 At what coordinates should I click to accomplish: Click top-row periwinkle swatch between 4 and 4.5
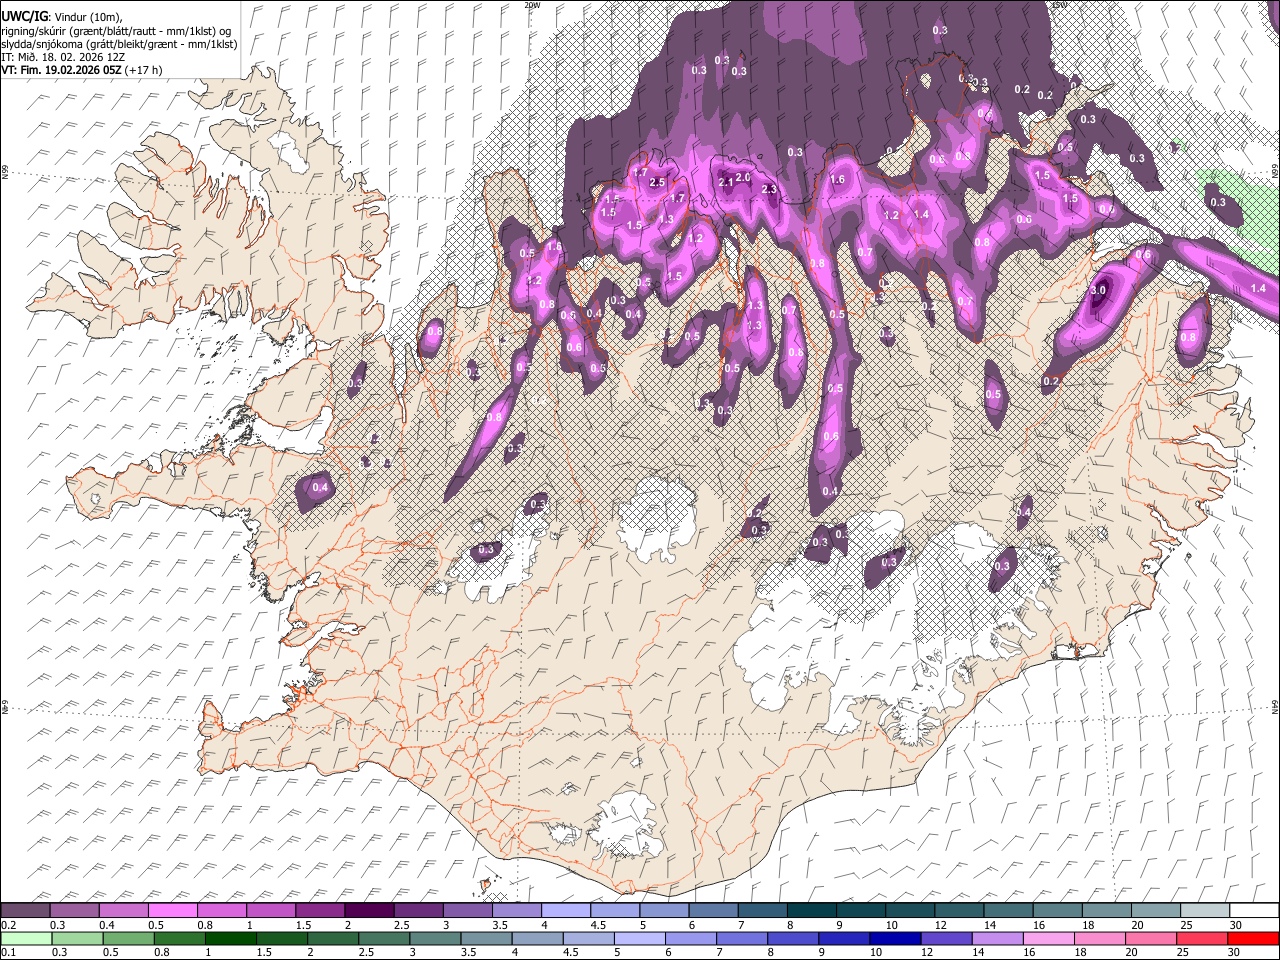565,910
